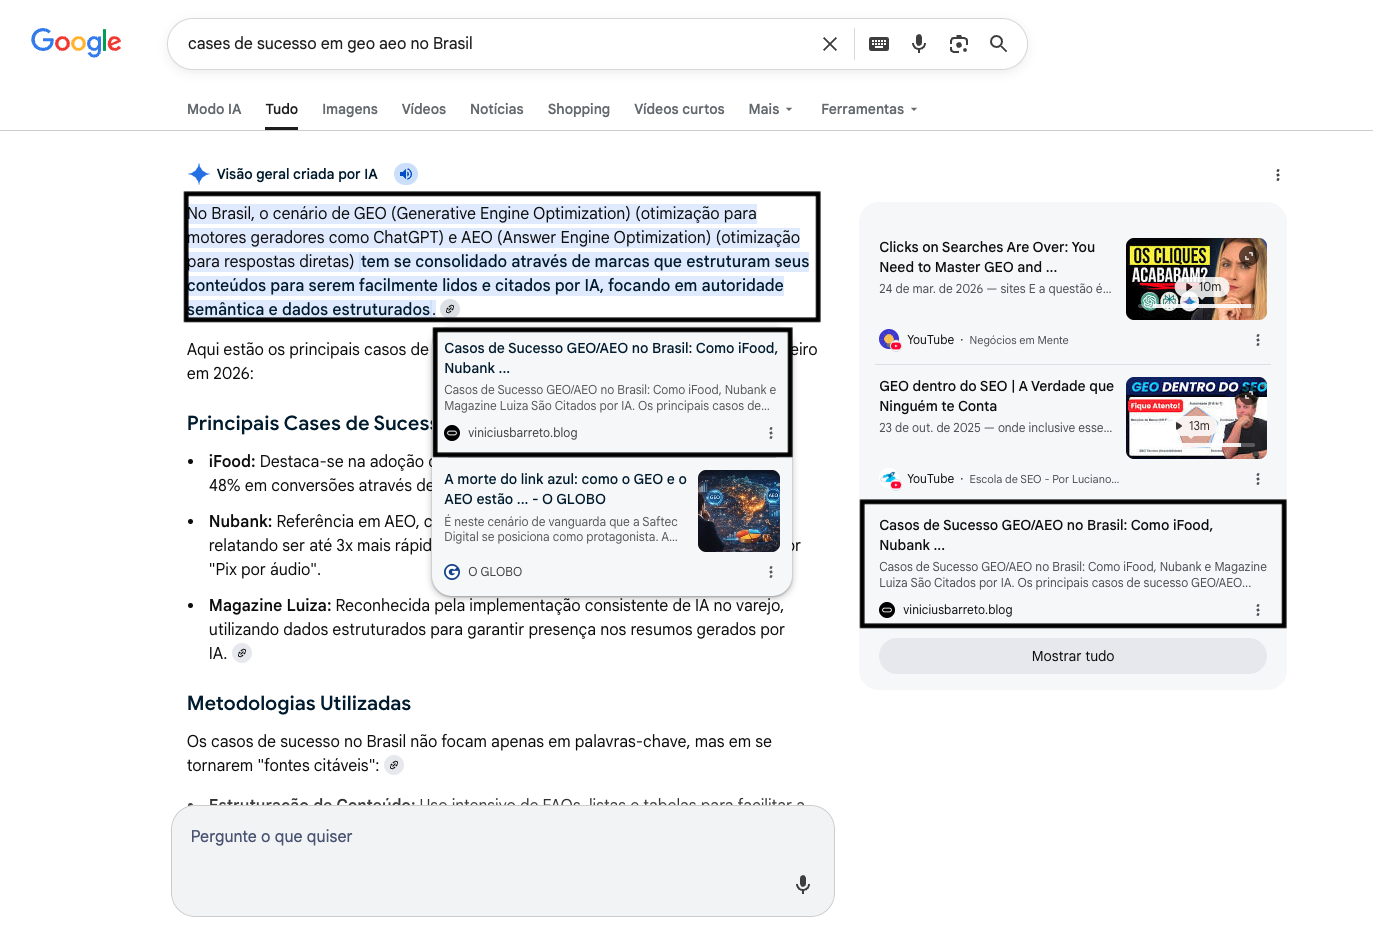Viewport: 1373px width, 944px height.
Task: Switch to Vídeos tab
Action: point(424,109)
